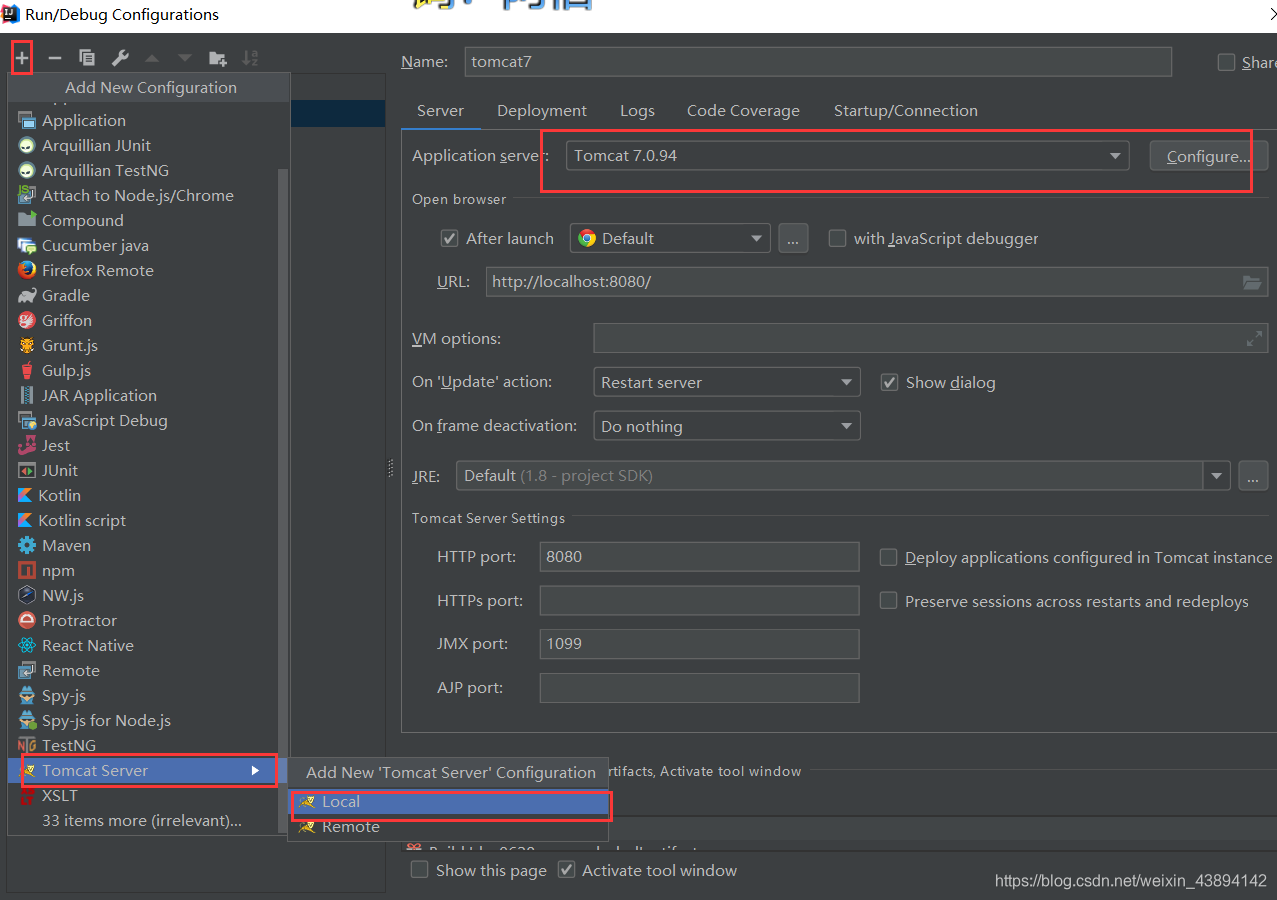Viewport: 1277px width, 900px height.
Task: Open the On 'Update' action dropdown
Action: click(727, 382)
